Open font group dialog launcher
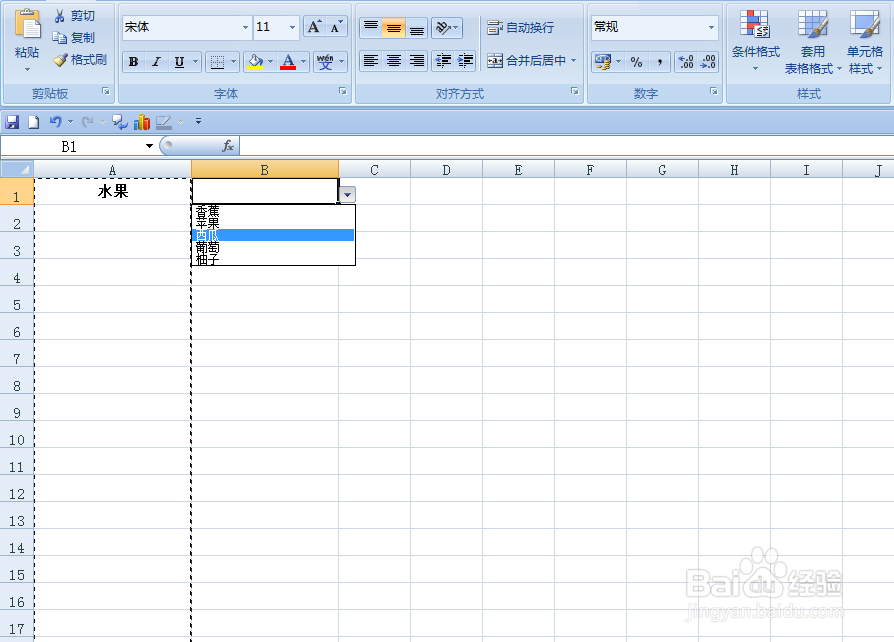The width and height of the screenshot is (894, 642). [343, 91]
